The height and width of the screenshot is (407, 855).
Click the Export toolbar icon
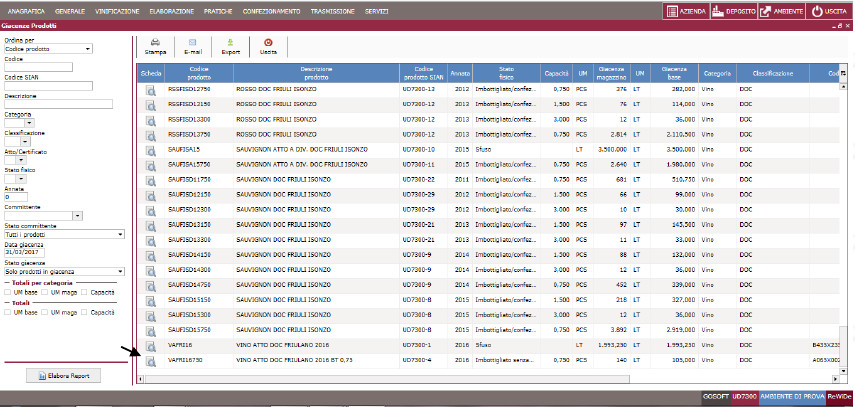pyautogui.click(x=231, y=43)
